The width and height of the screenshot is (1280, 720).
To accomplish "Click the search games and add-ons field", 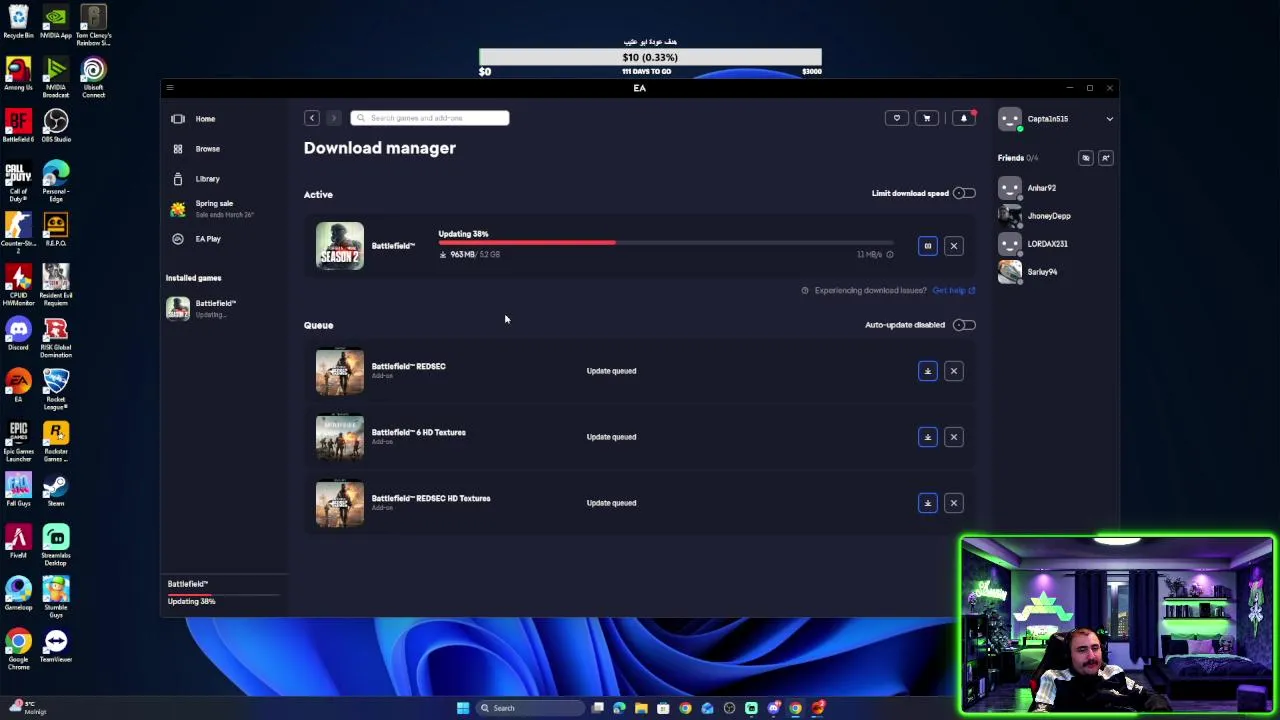I will point(430,118).
